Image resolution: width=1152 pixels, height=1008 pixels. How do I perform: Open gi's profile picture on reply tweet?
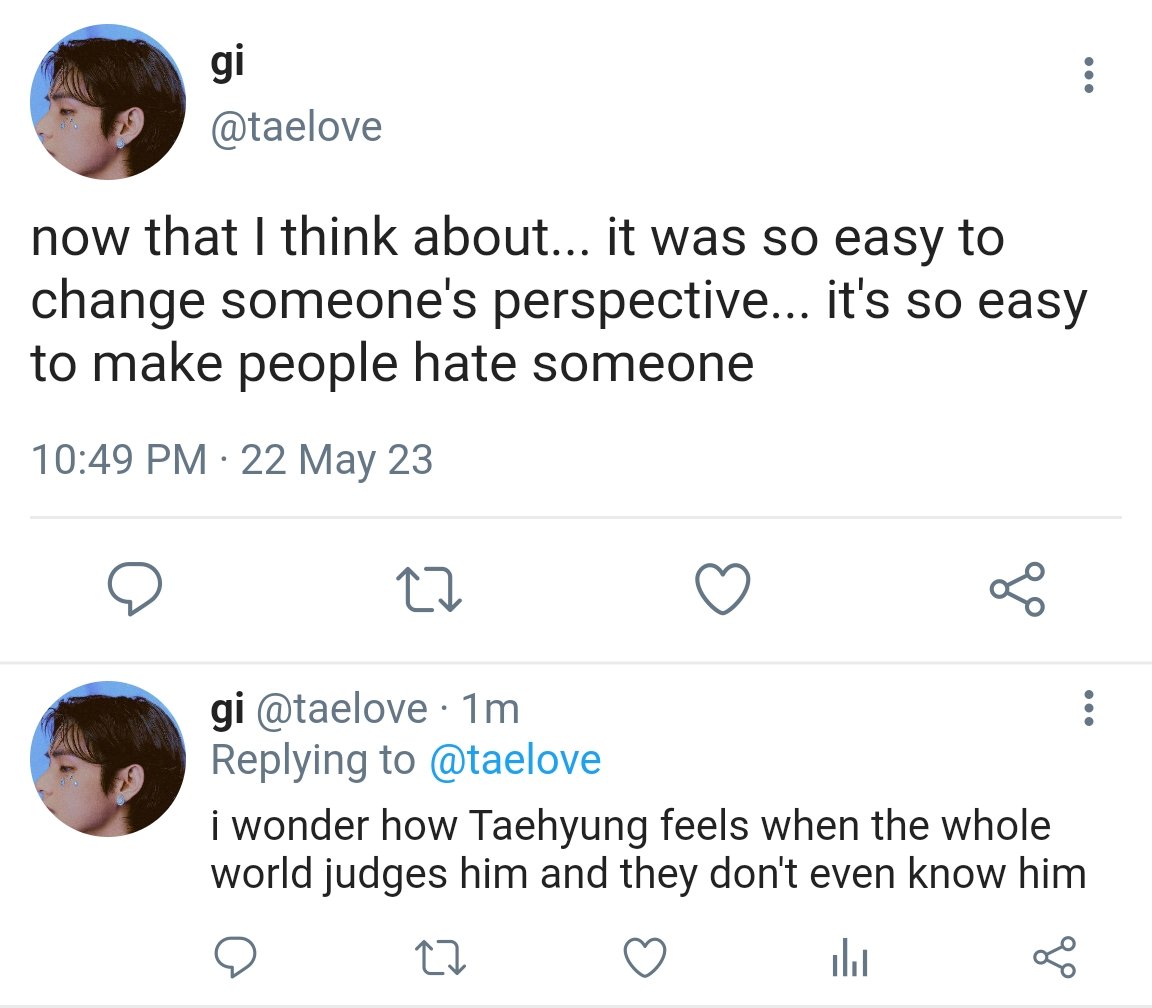pyautogui.click(x=108, y=759)
